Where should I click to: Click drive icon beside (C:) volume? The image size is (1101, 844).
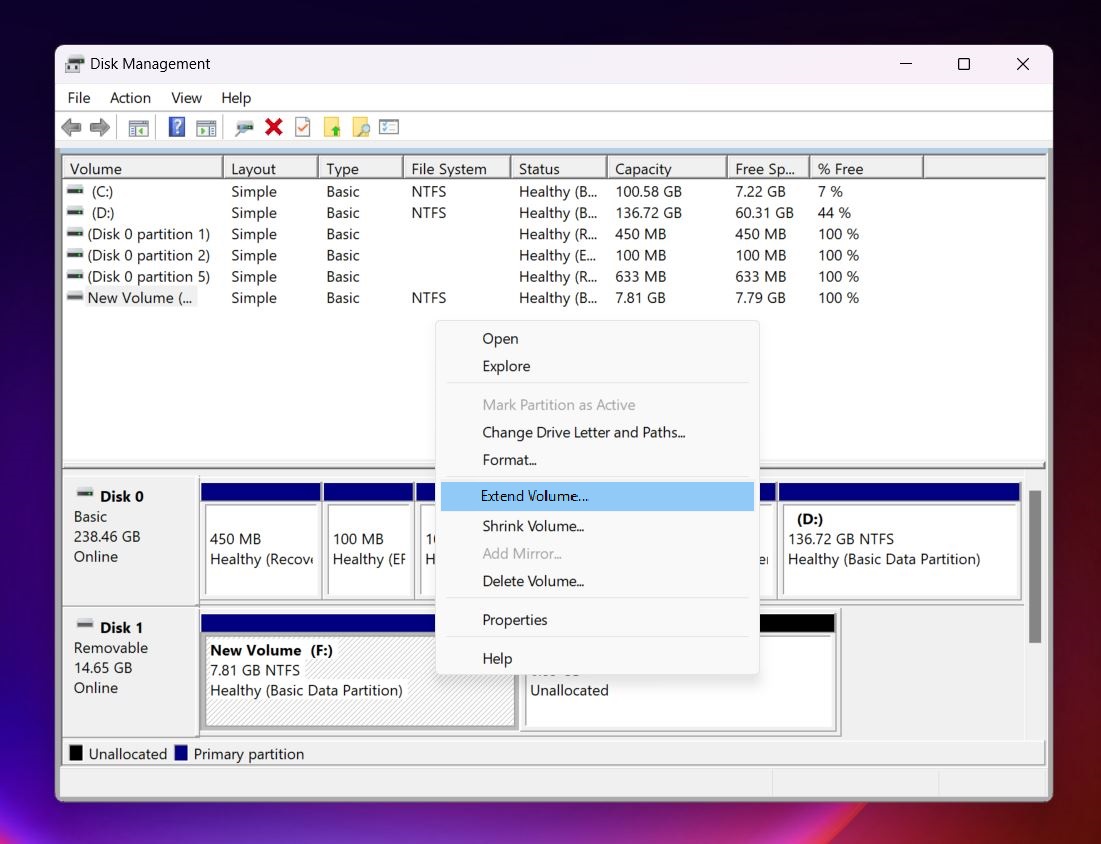pyautogui.click(x=75, y=190)
